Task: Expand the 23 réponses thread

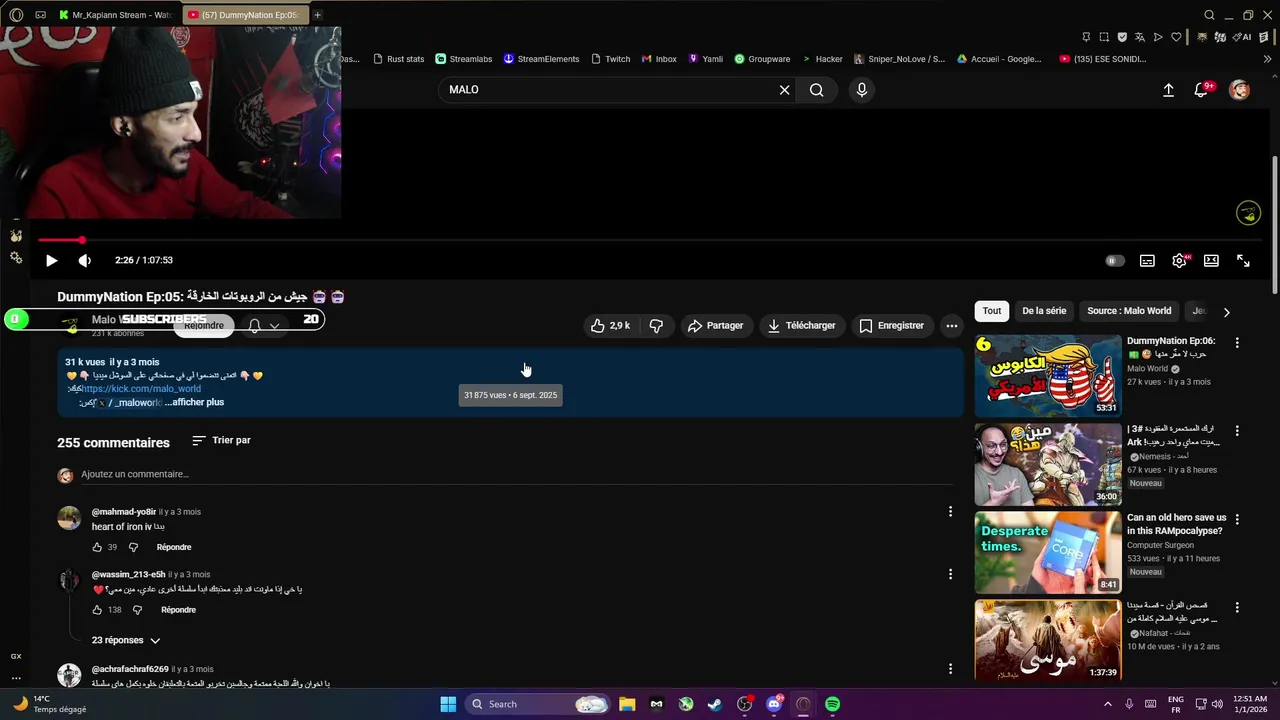Action: pyautogui.click(x=125, y=640)
